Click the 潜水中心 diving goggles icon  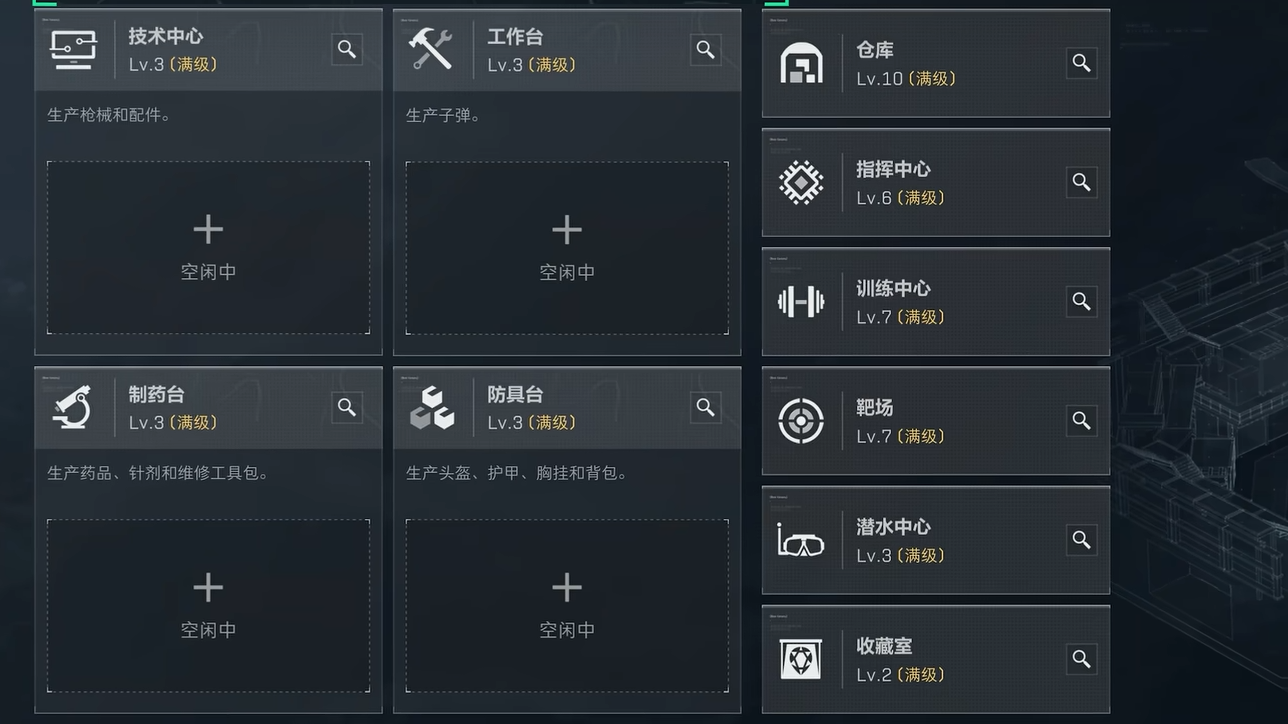click(801, 540)
